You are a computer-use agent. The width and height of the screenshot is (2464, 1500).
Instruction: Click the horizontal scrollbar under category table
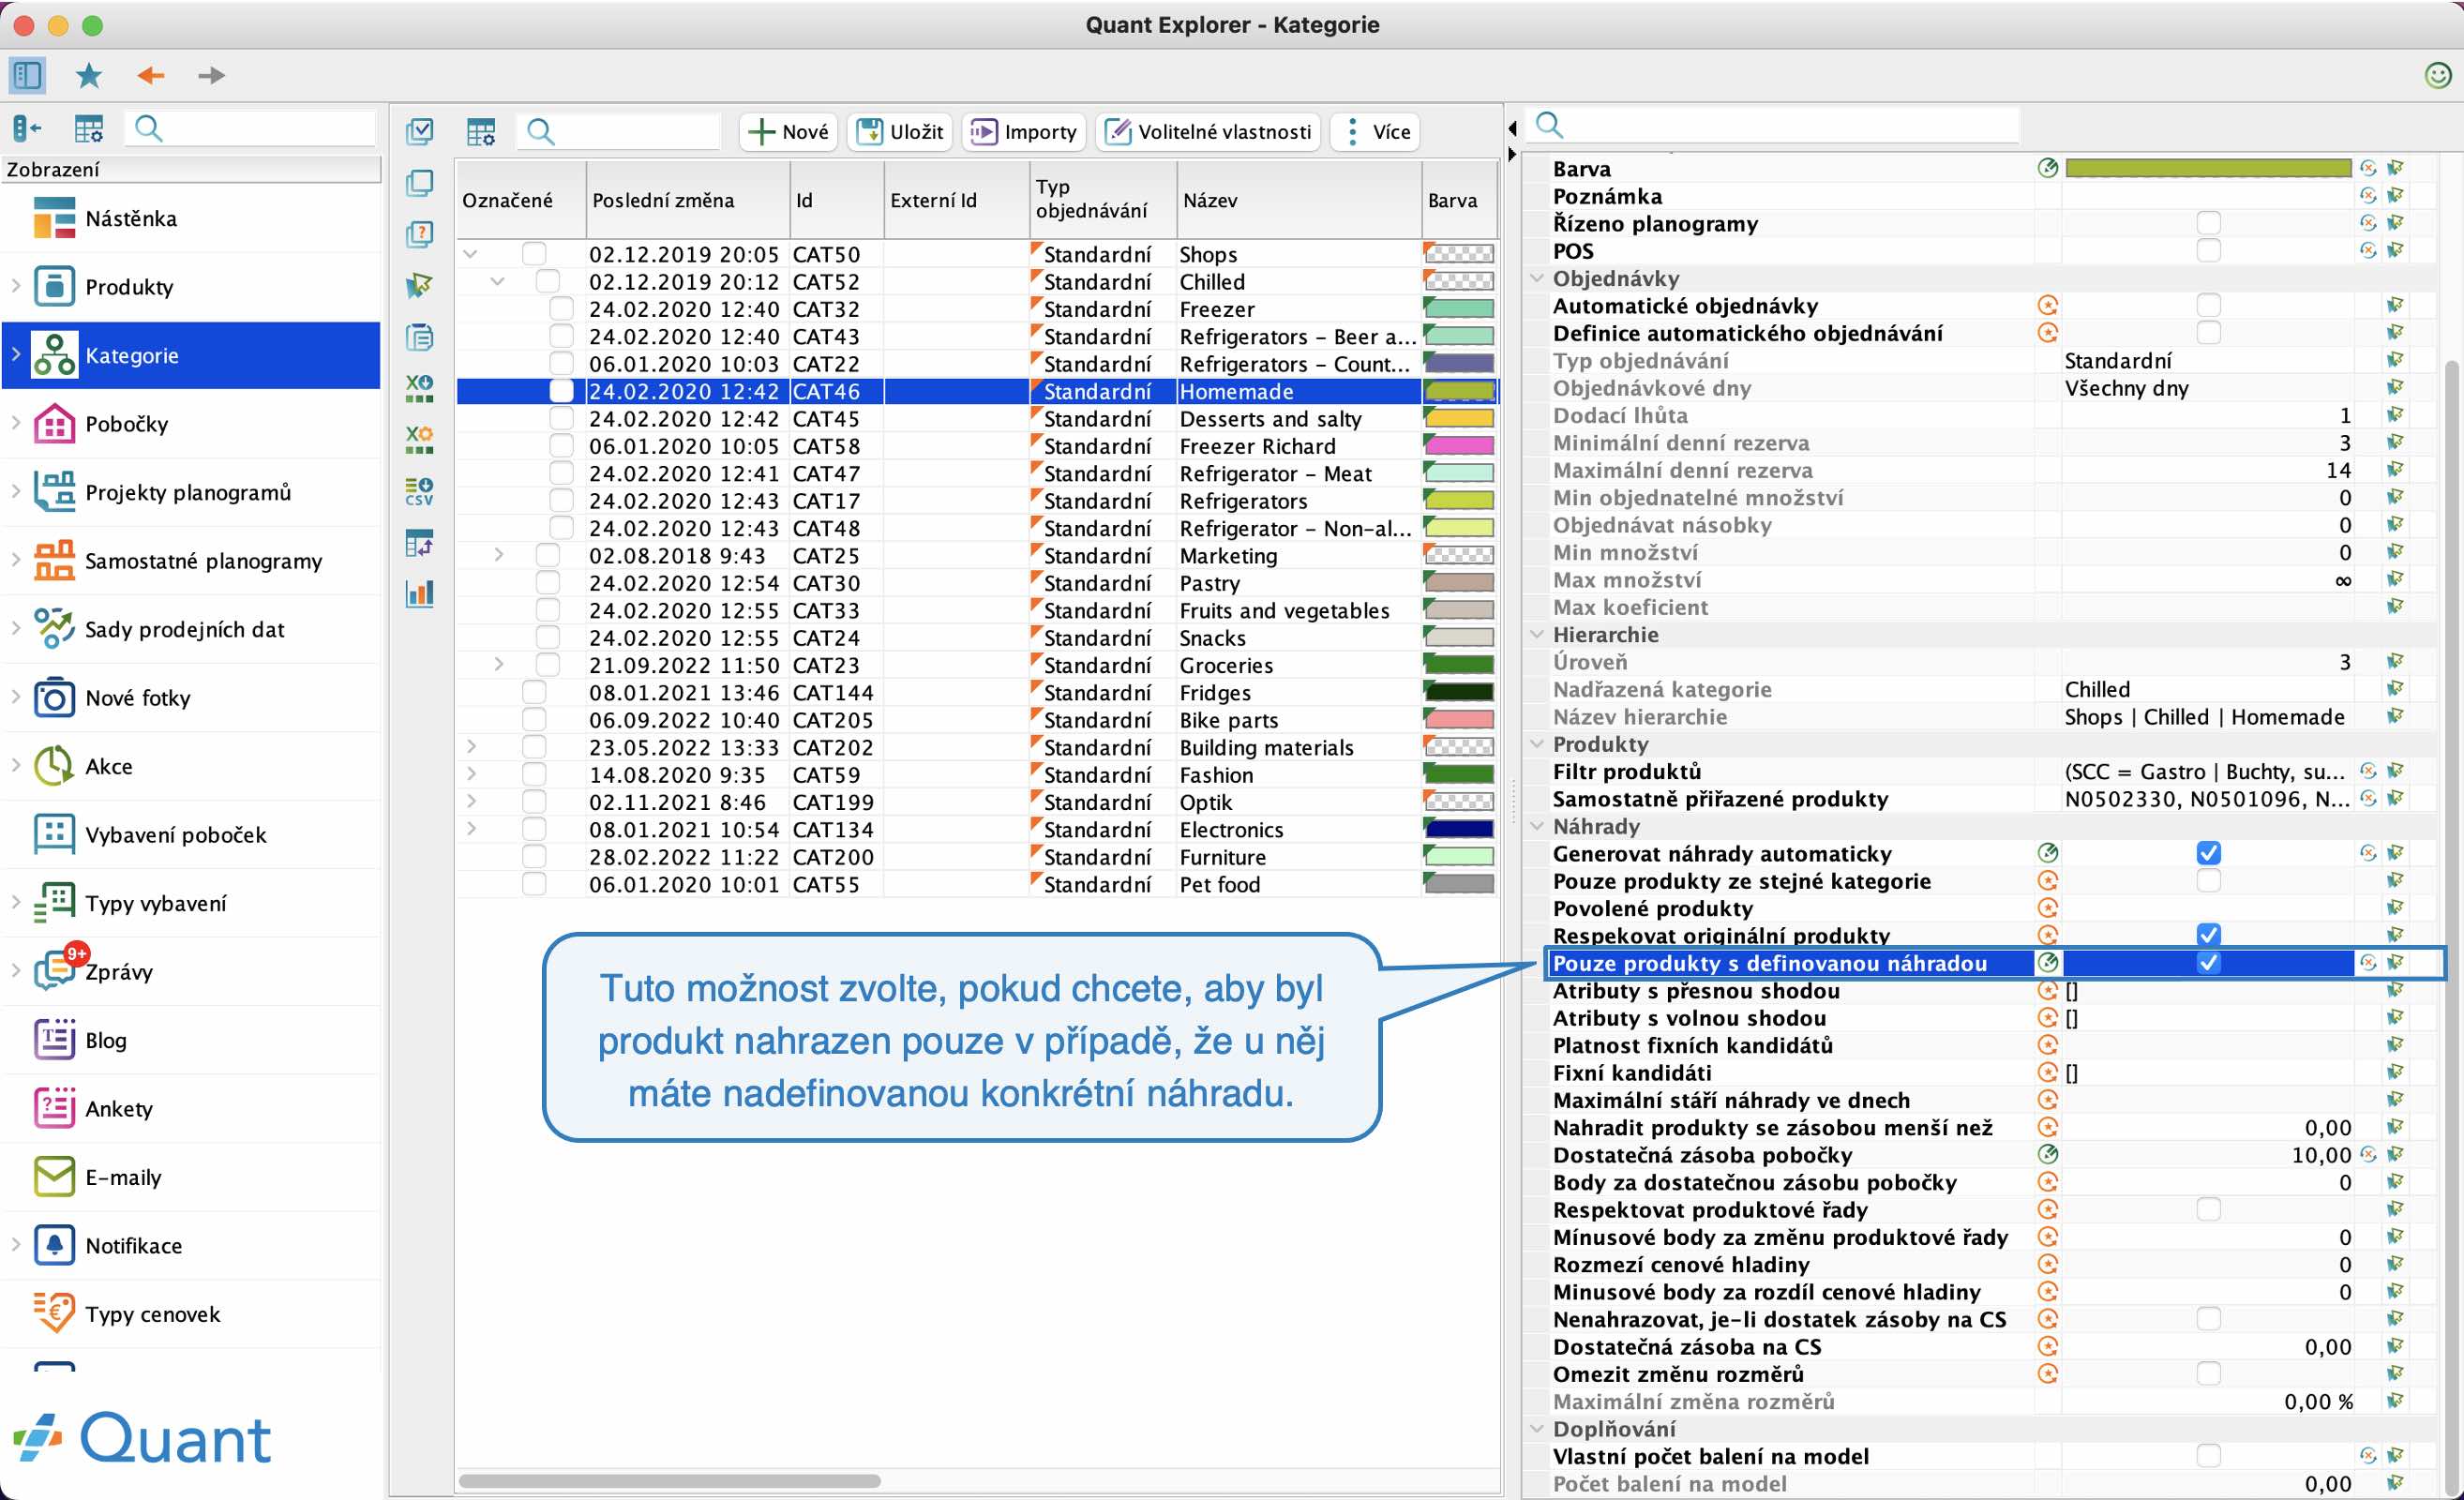tap(669, 1481)
